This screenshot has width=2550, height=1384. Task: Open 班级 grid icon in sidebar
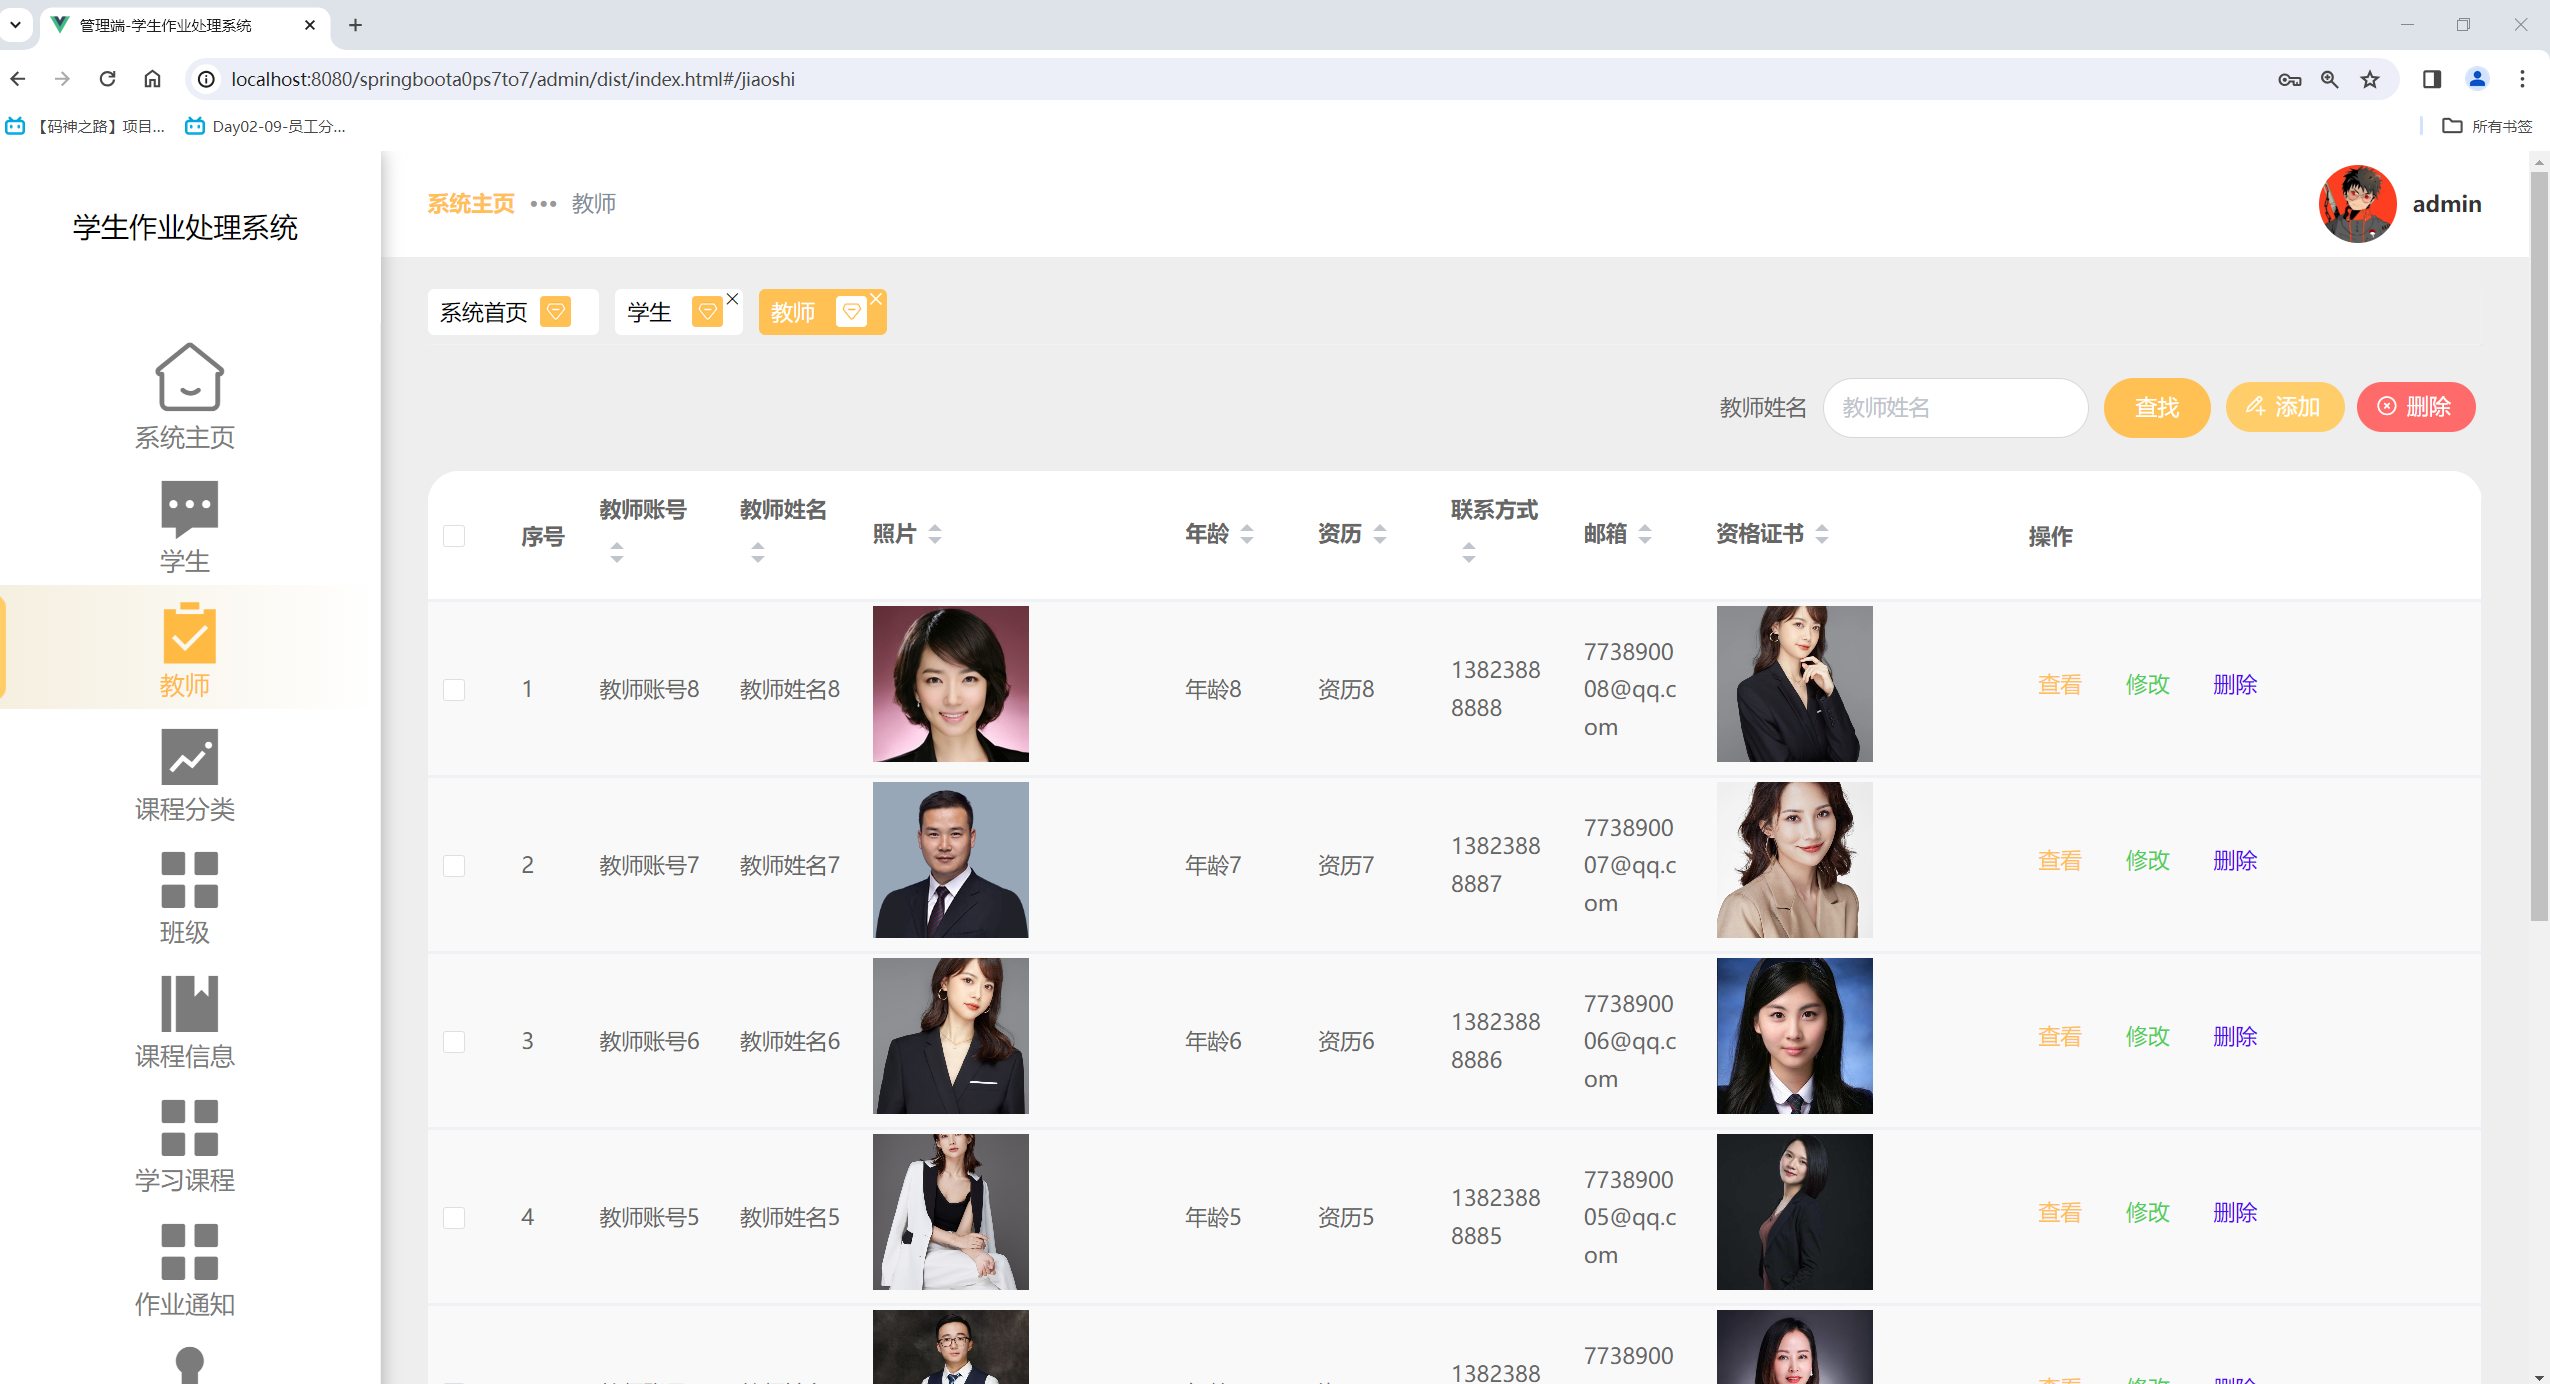pos(189,880)
